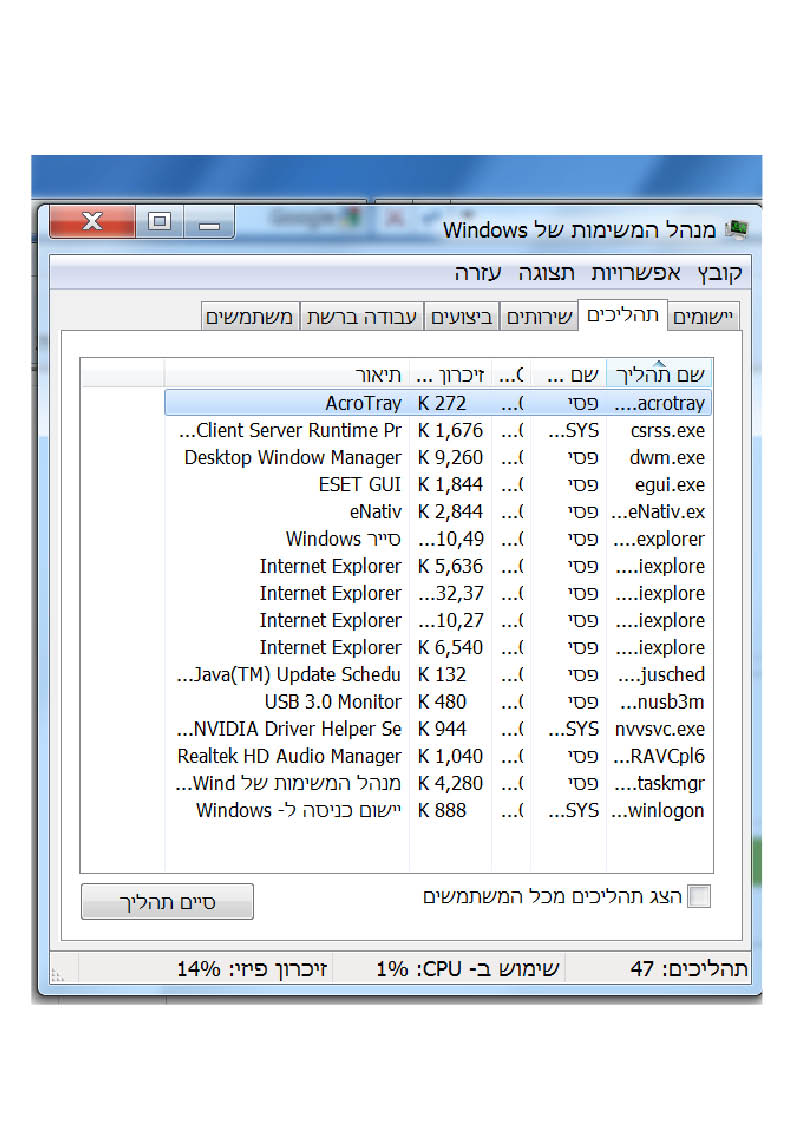Sort by 'זיכרון' memory column header
Viewport: 794px width, 1123px height.
[x=450, y=374]
